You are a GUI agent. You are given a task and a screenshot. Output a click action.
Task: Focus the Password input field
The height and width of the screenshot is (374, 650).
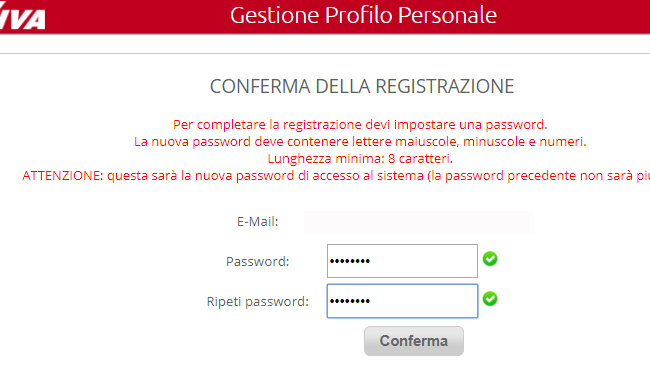tap(402, 261)
